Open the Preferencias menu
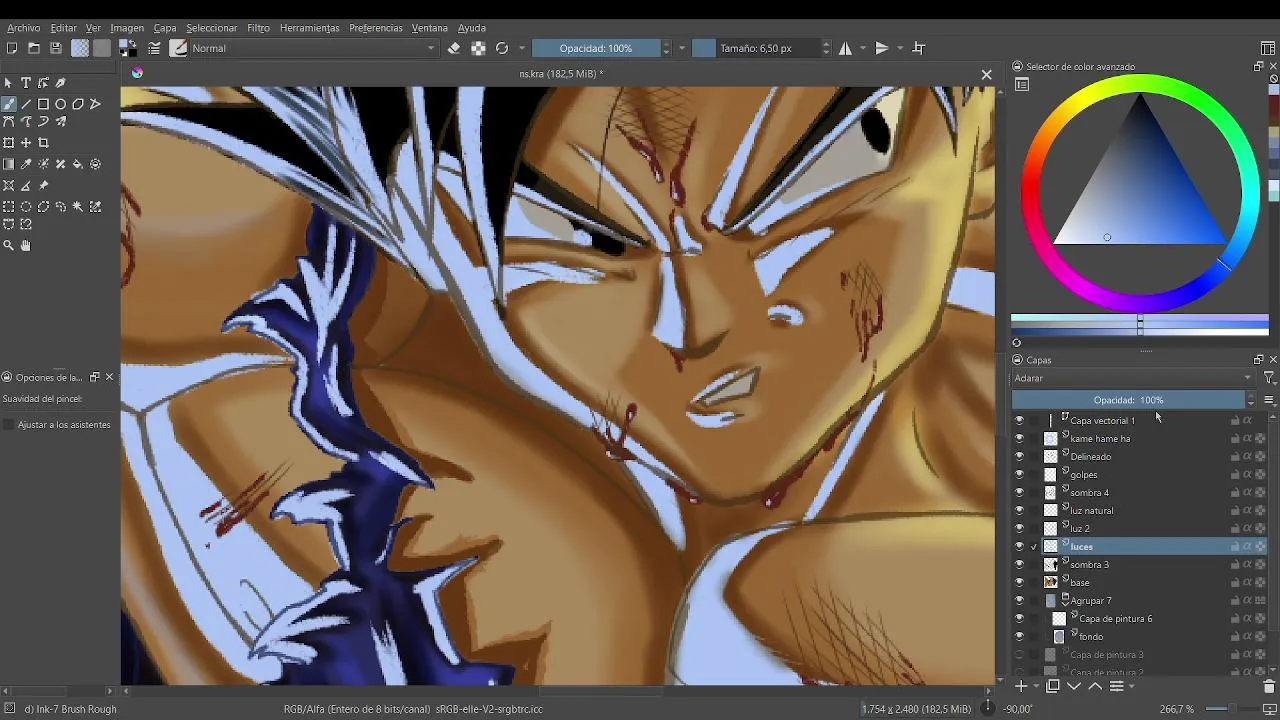 [x=375, y=28]
